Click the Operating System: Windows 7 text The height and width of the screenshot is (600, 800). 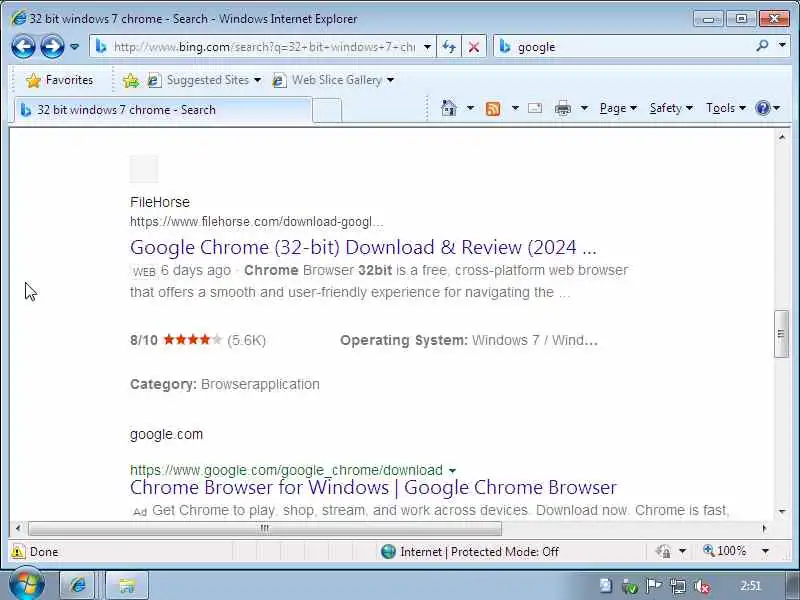click(x=468, y=340)
